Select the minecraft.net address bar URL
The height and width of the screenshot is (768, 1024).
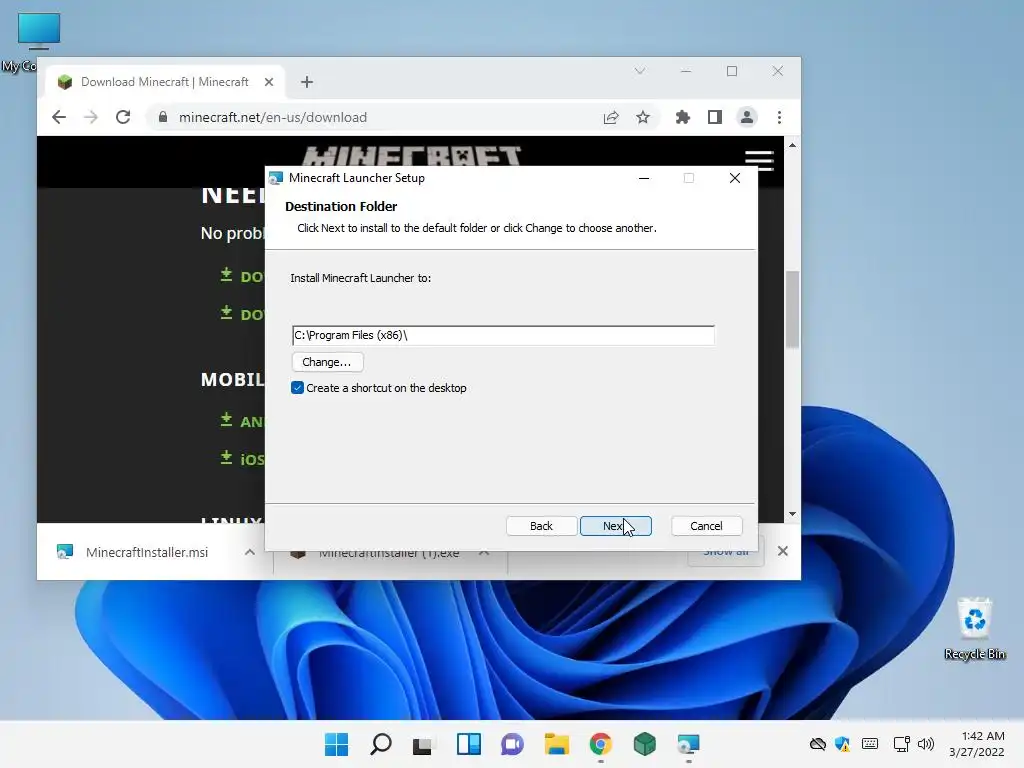(273, 118)
